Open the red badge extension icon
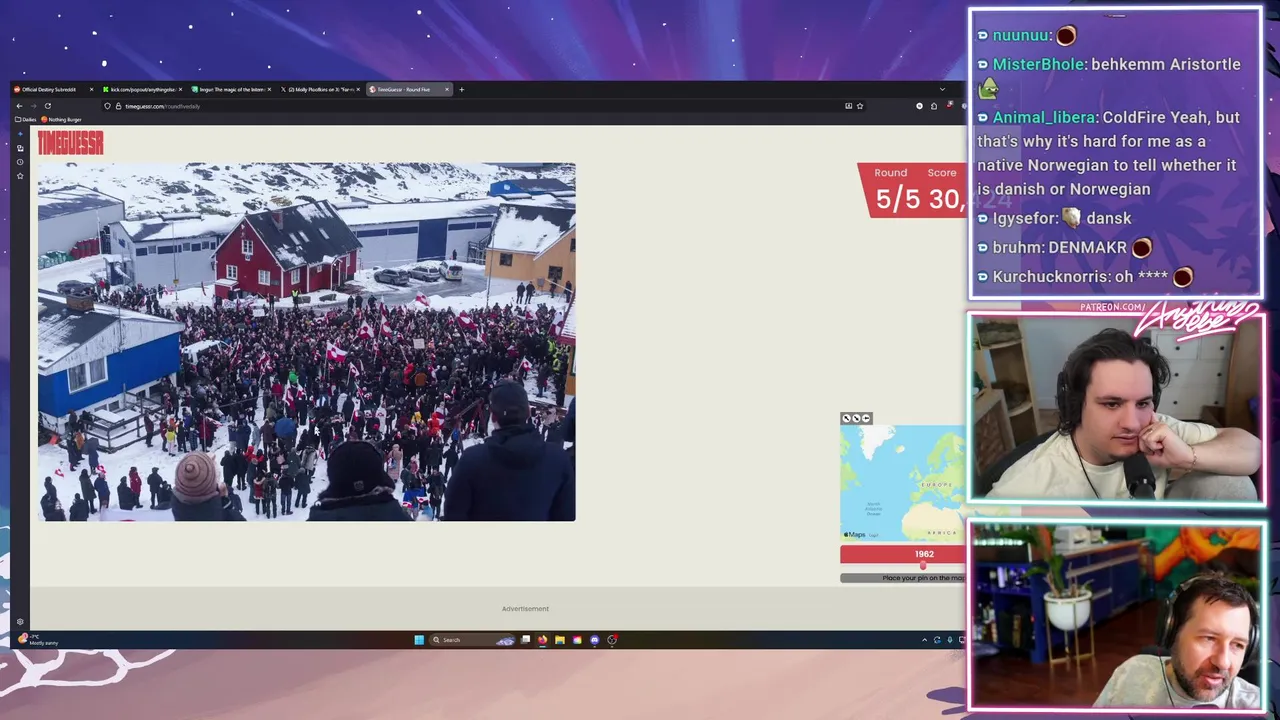 pyautogui.click(x=949, y=105)
